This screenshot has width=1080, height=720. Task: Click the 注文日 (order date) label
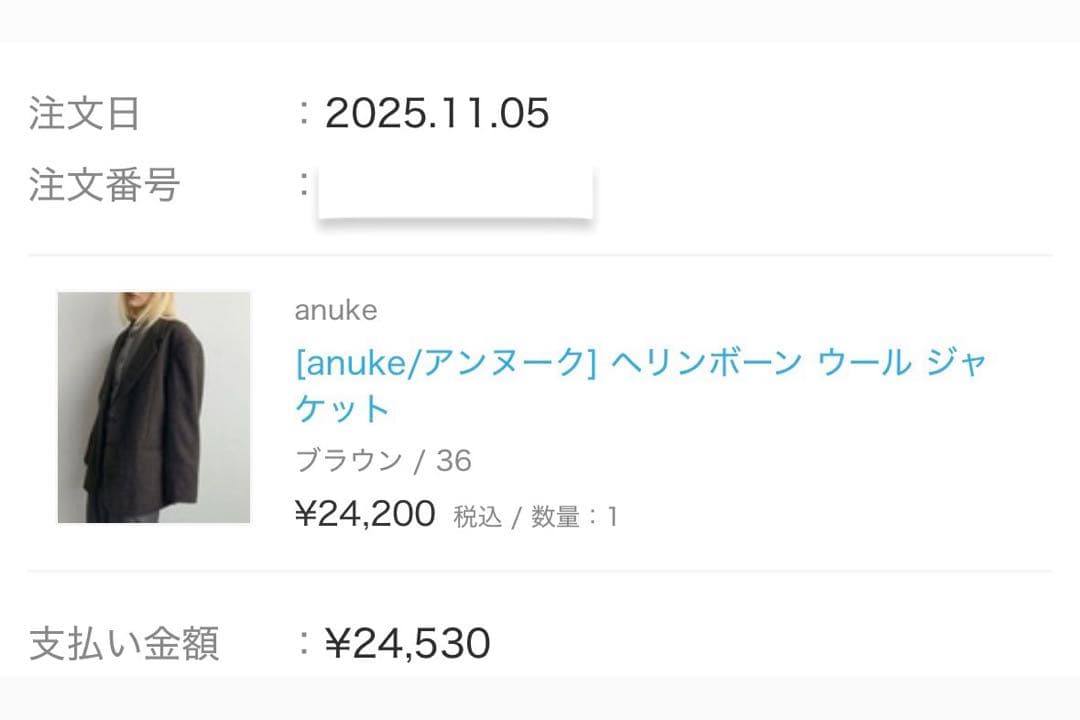coord(85,114)
